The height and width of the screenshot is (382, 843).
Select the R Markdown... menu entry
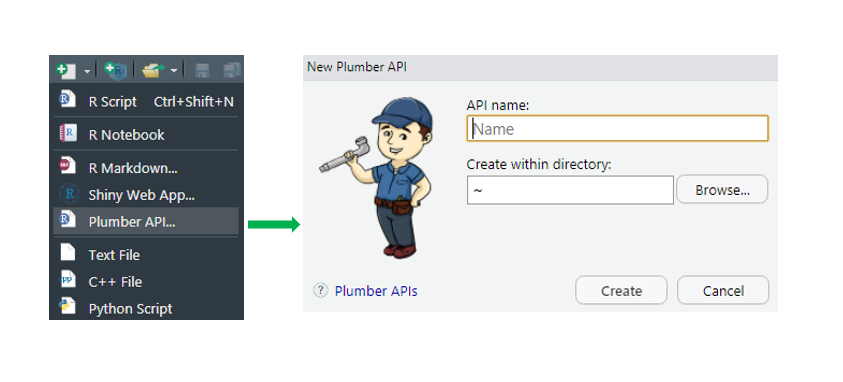pos(146,168)
